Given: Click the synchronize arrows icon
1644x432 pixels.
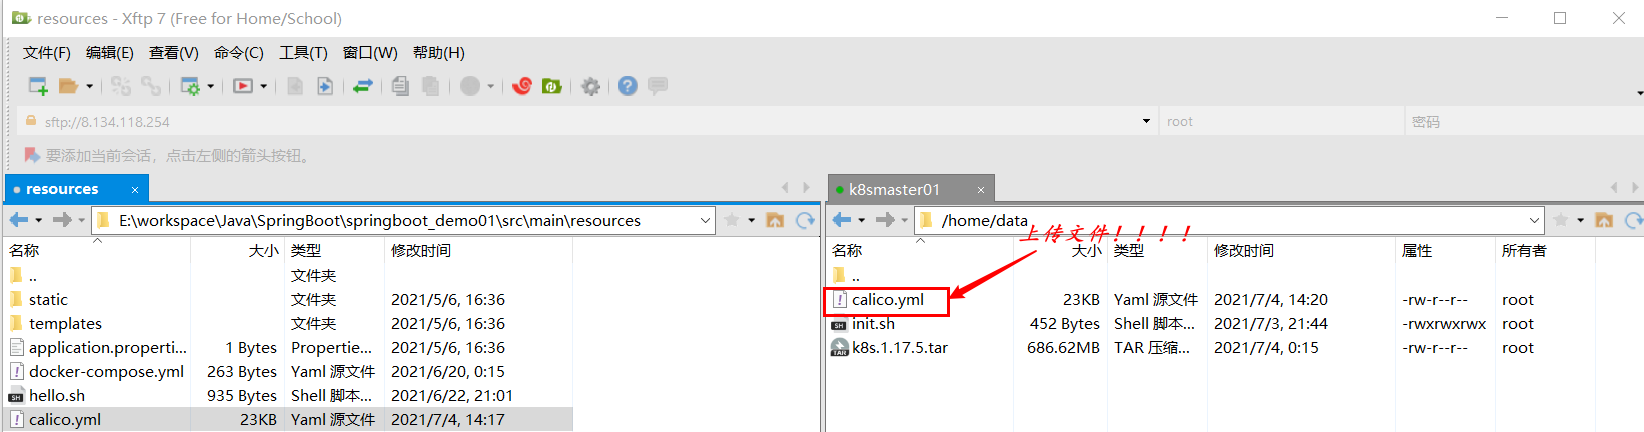Looking at the screenshot, I should point(363,86).
